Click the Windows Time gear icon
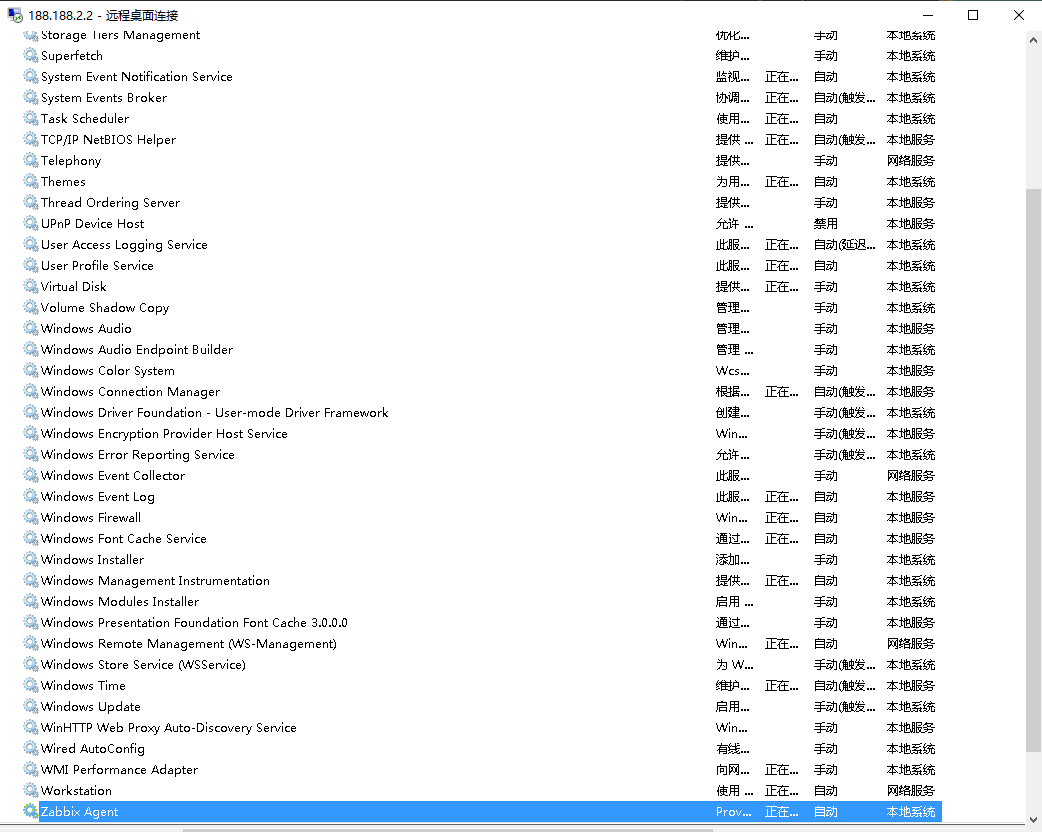This screenshot has width=1042, height=832. [x=31, y=685]
